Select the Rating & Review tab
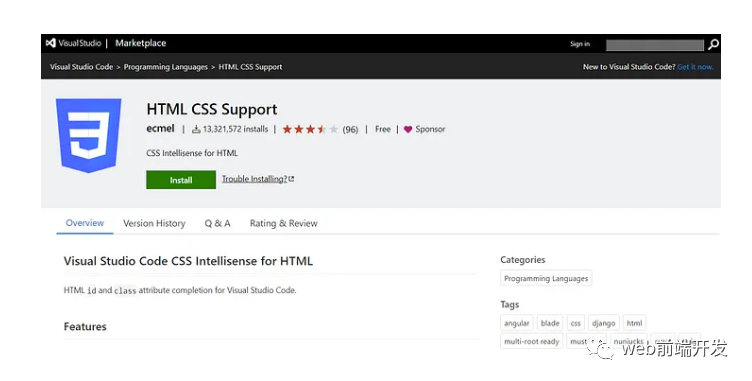This screenshot has width=752, height=381. pyautogui.click(x=283, y=223)
